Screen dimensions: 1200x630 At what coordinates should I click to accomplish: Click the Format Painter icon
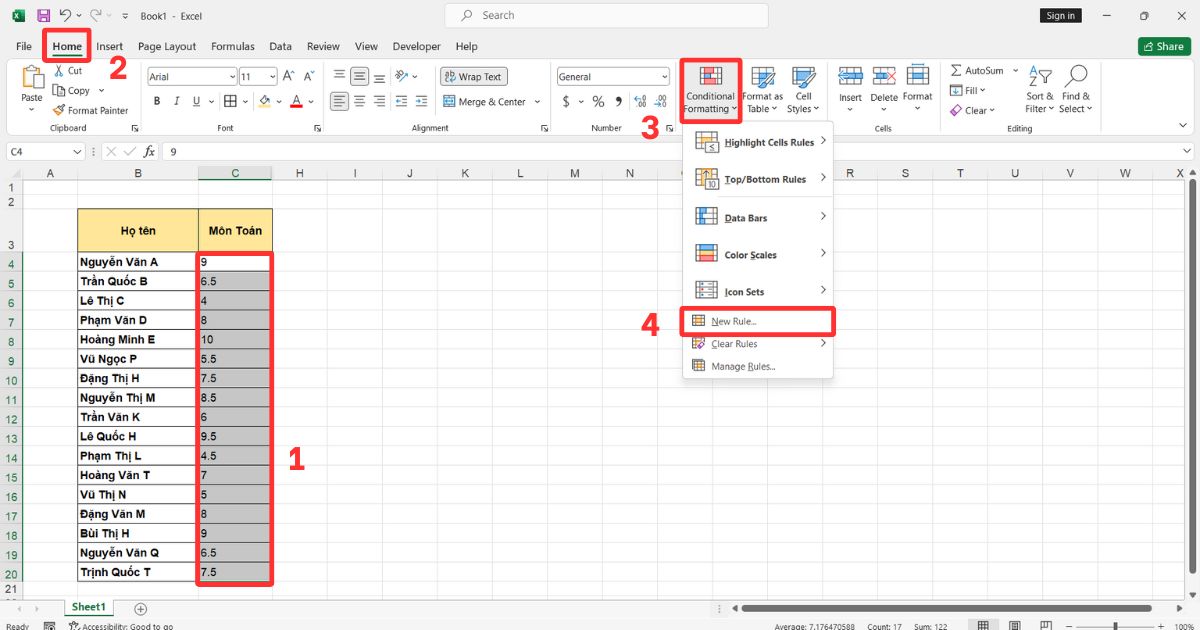coord(59,111)
